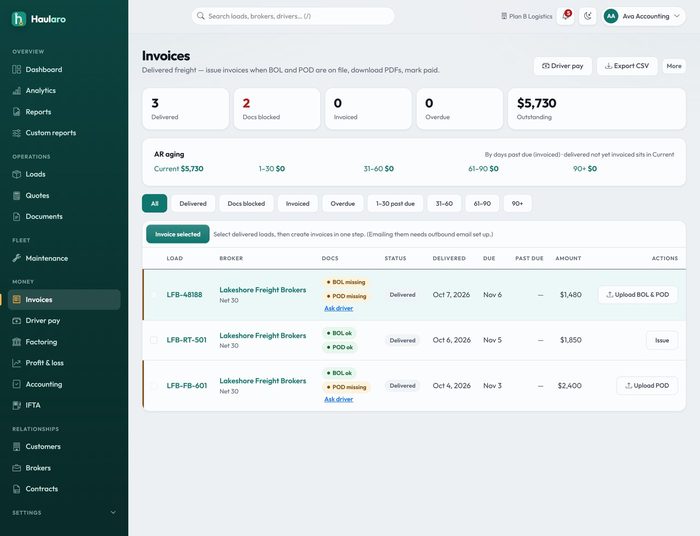Open the Ava Accounting user dropdown
The image size is (700, 536).
[x=645, y=16]
